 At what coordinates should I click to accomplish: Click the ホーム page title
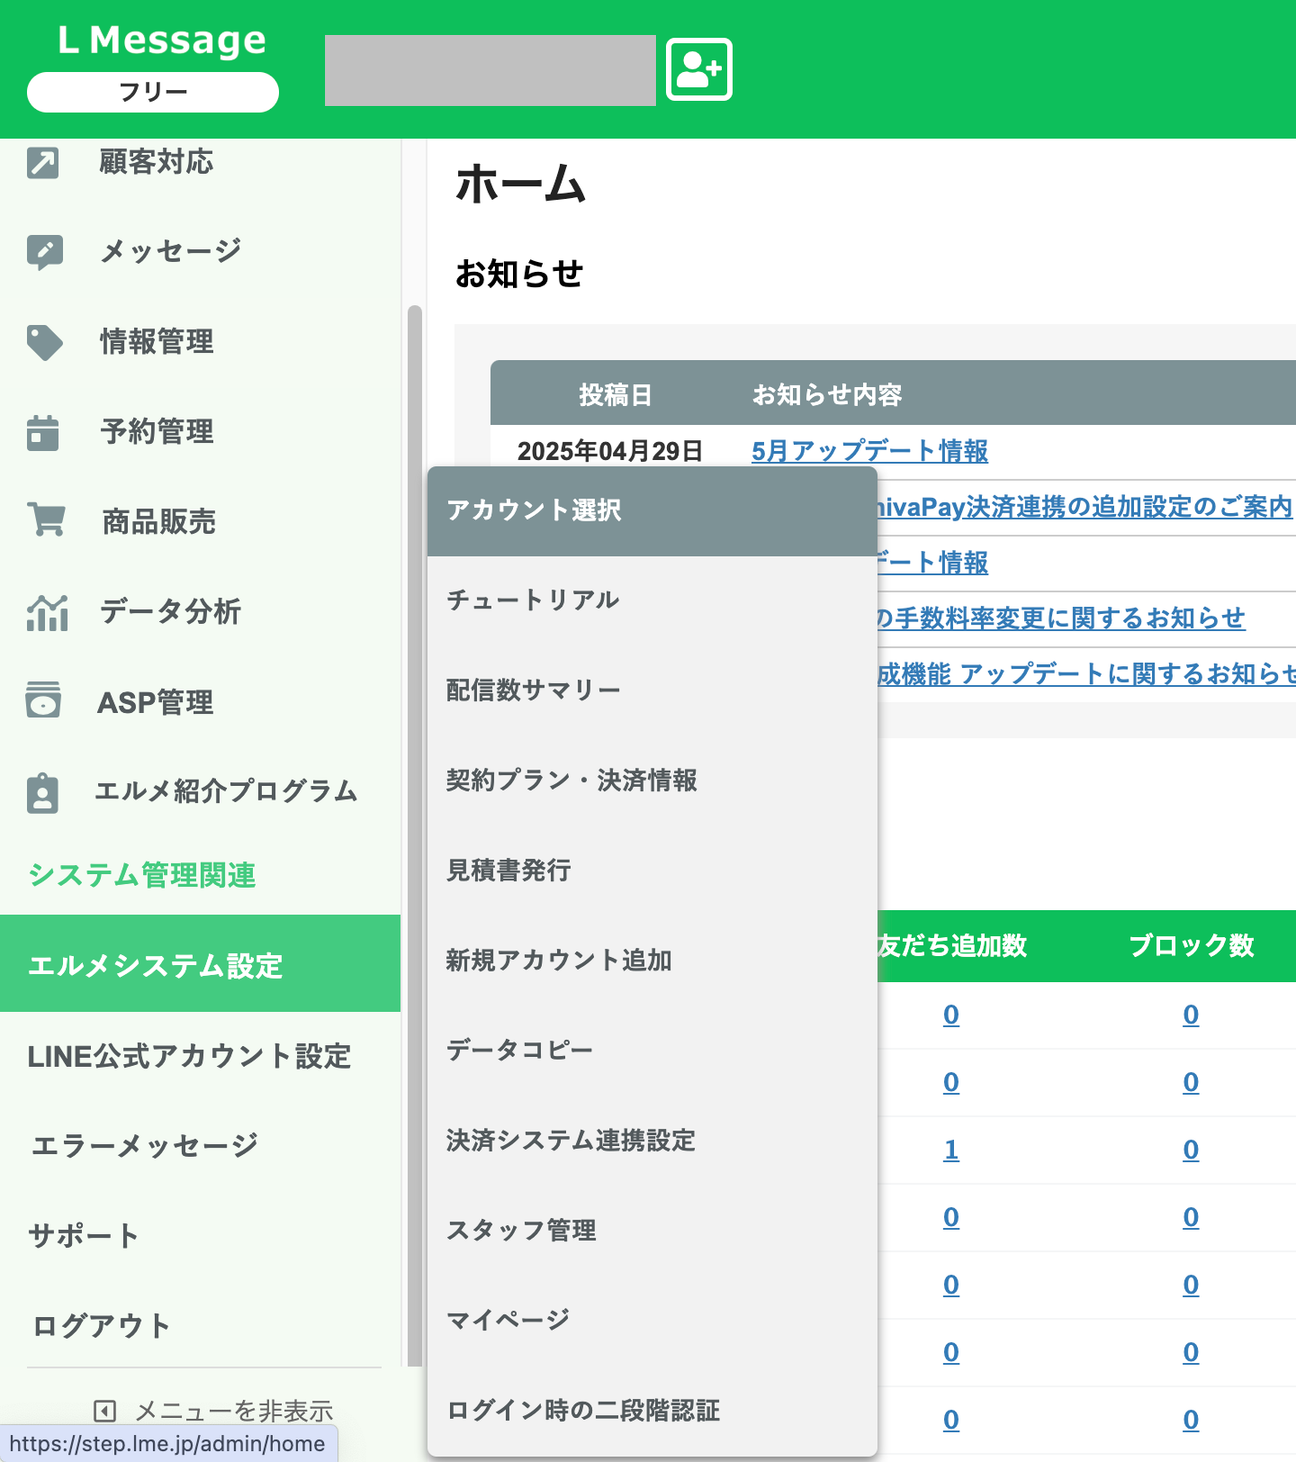(520, 185)
